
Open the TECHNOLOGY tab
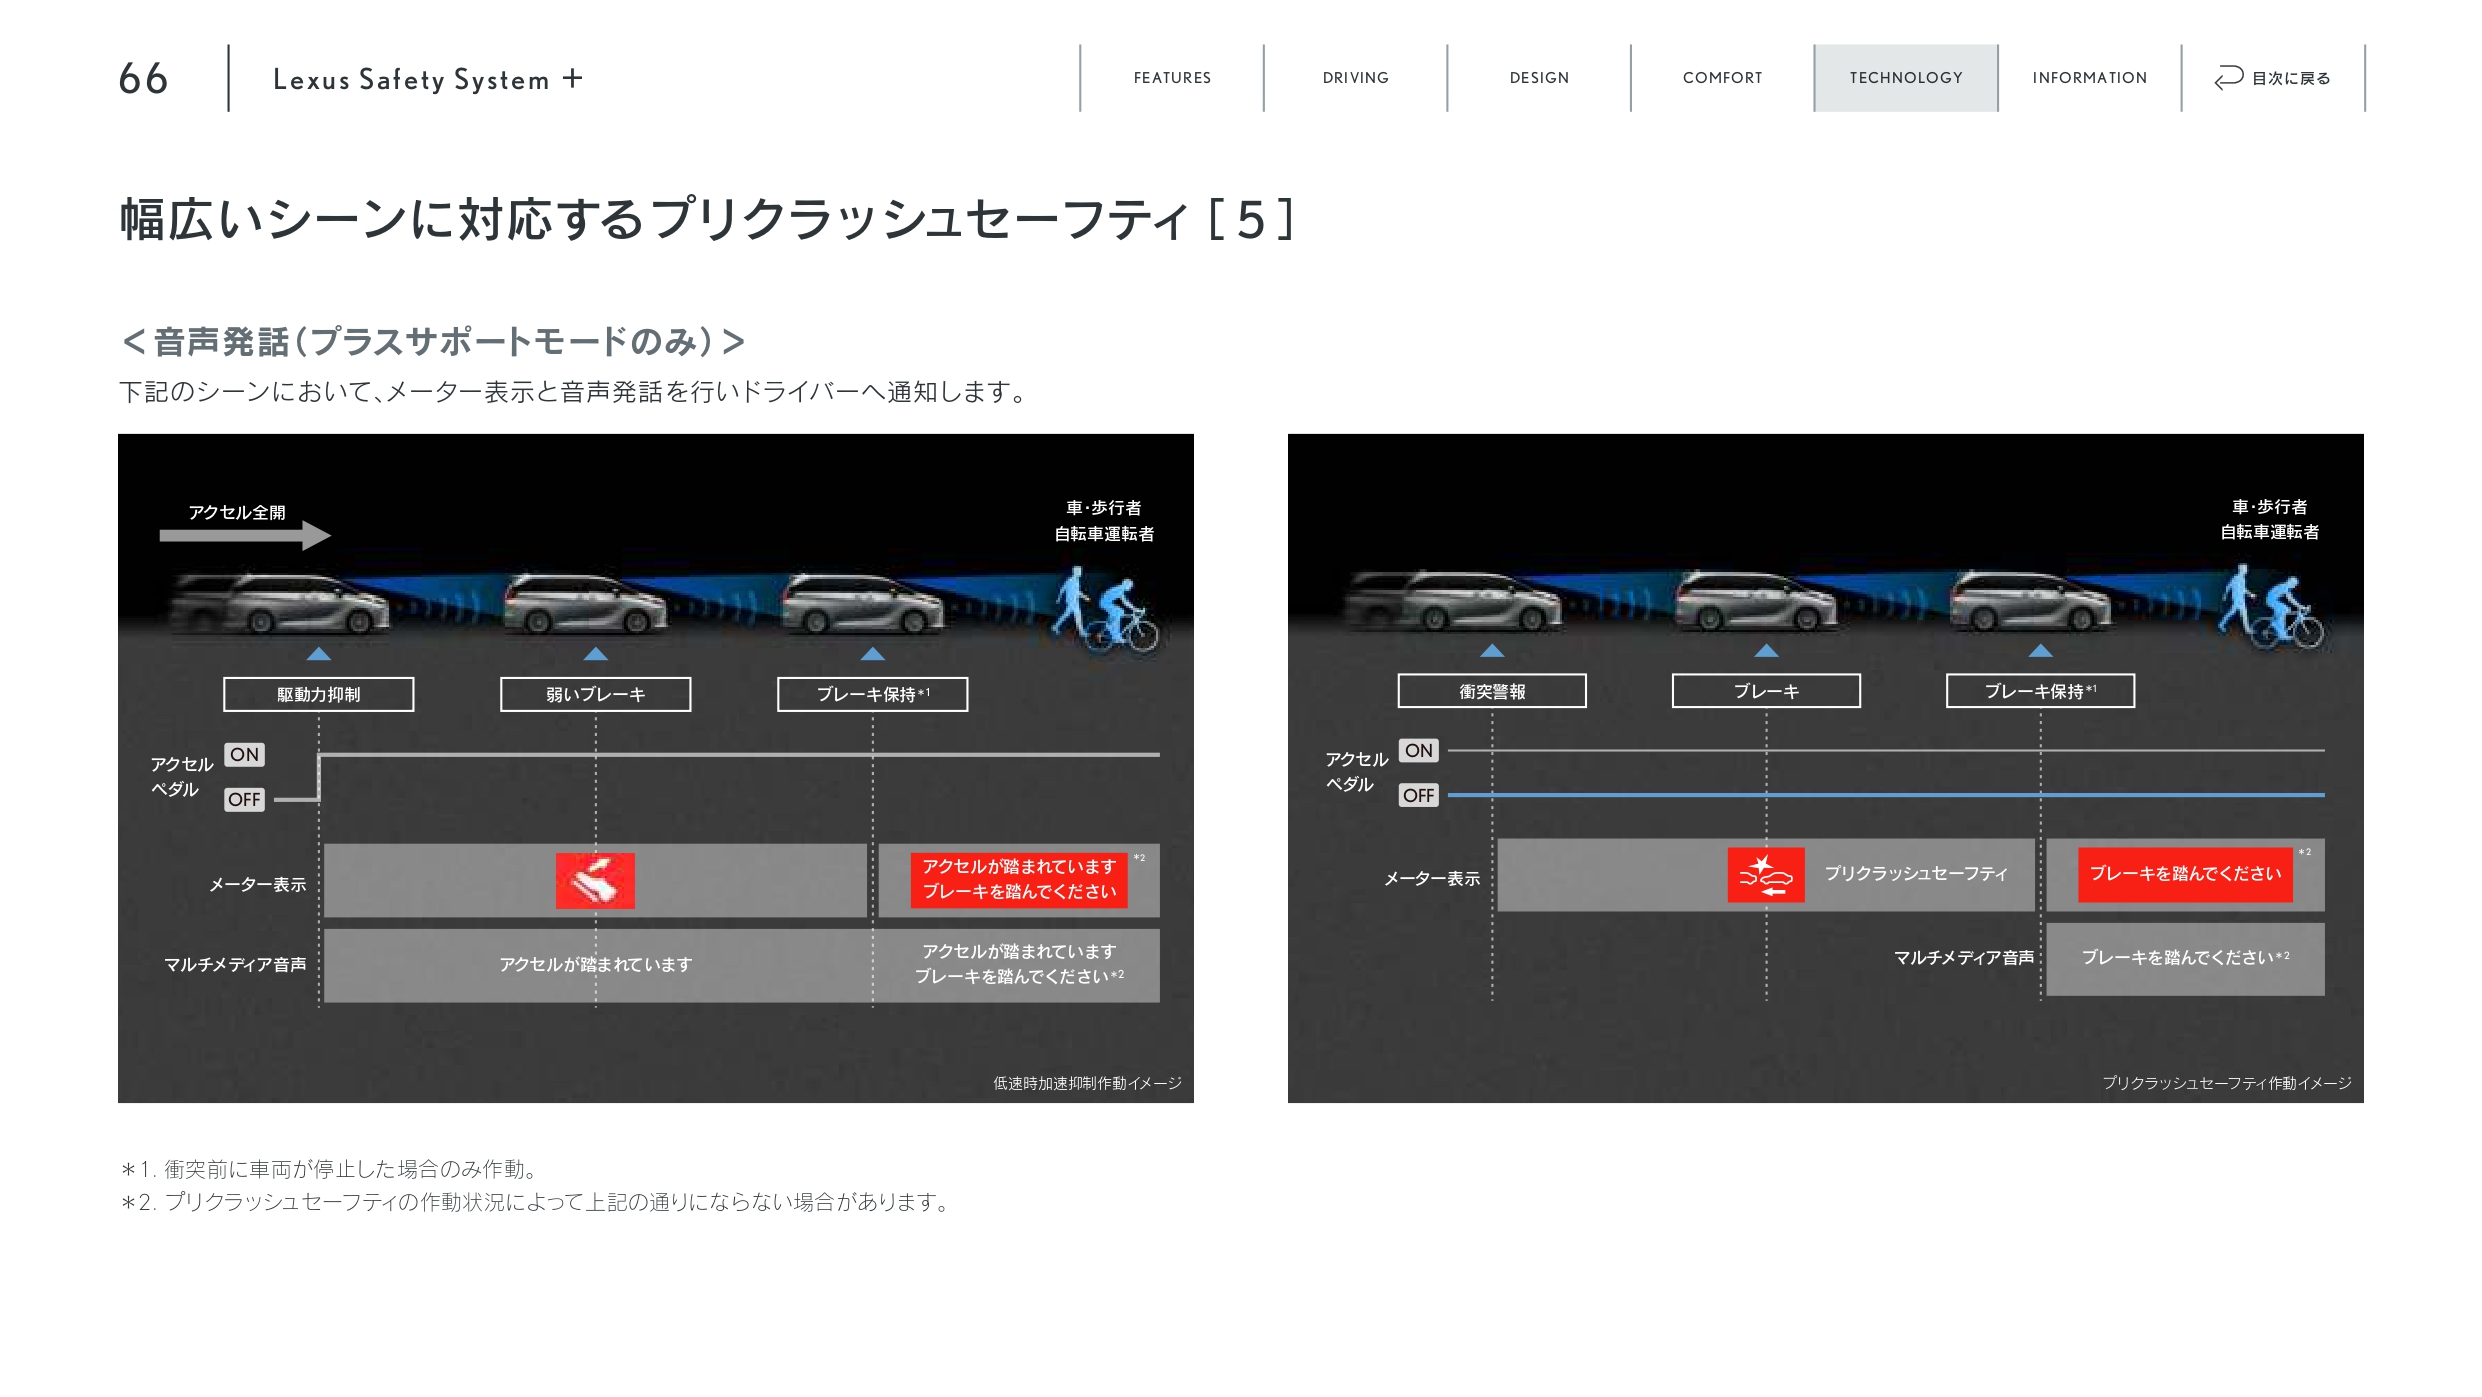1905,78
